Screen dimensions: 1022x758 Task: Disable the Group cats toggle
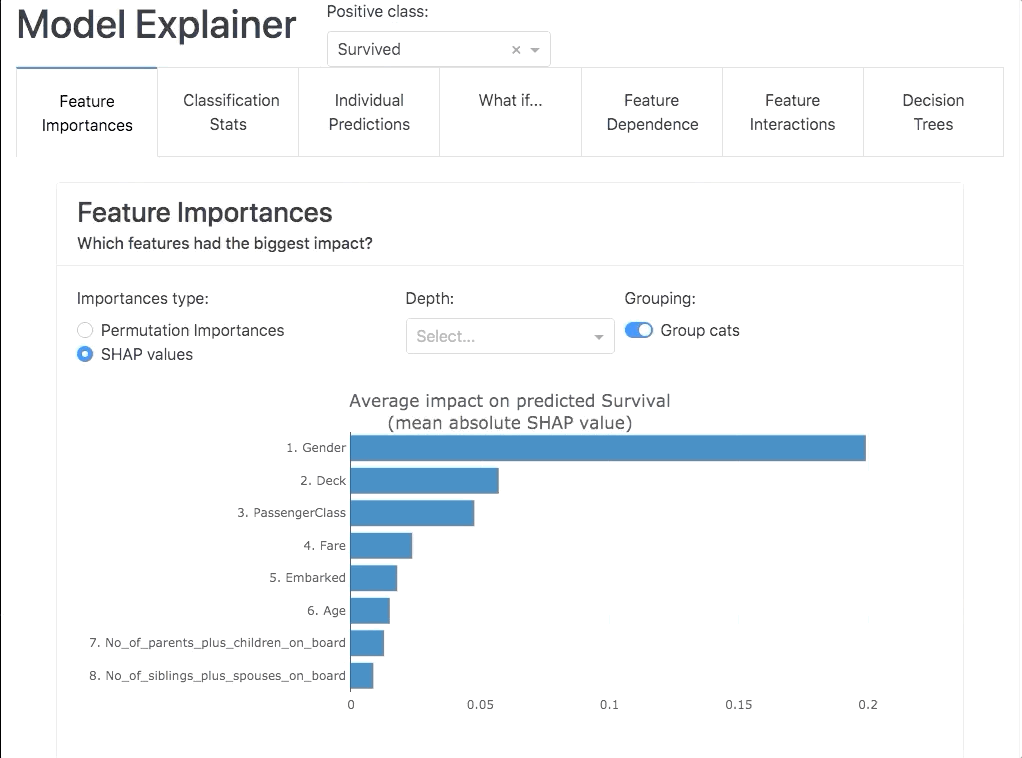pyautogui.click(x=638, y=329)
